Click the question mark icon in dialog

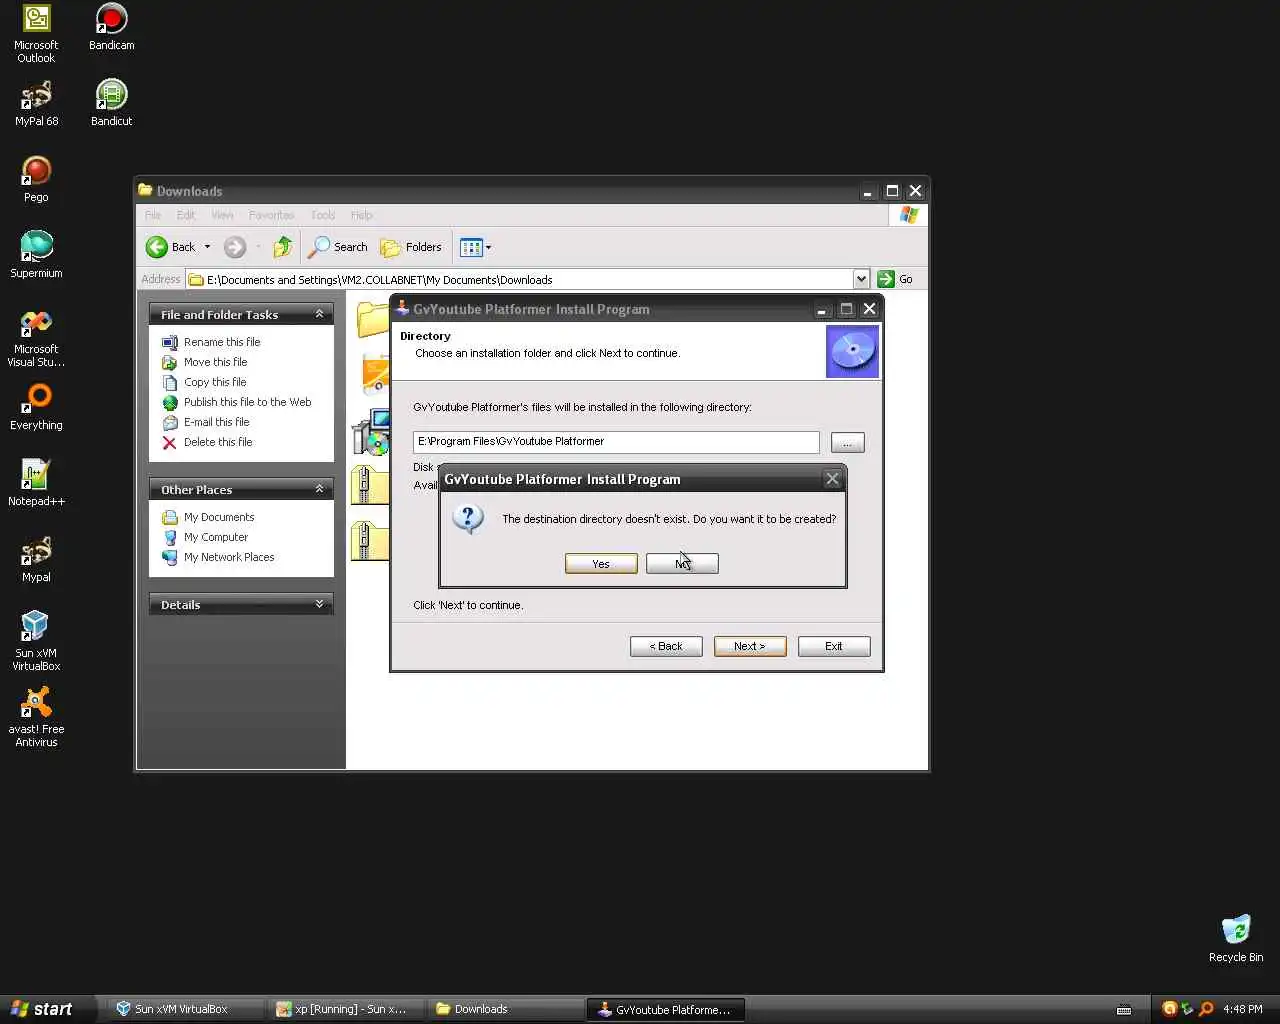(468, 518)
